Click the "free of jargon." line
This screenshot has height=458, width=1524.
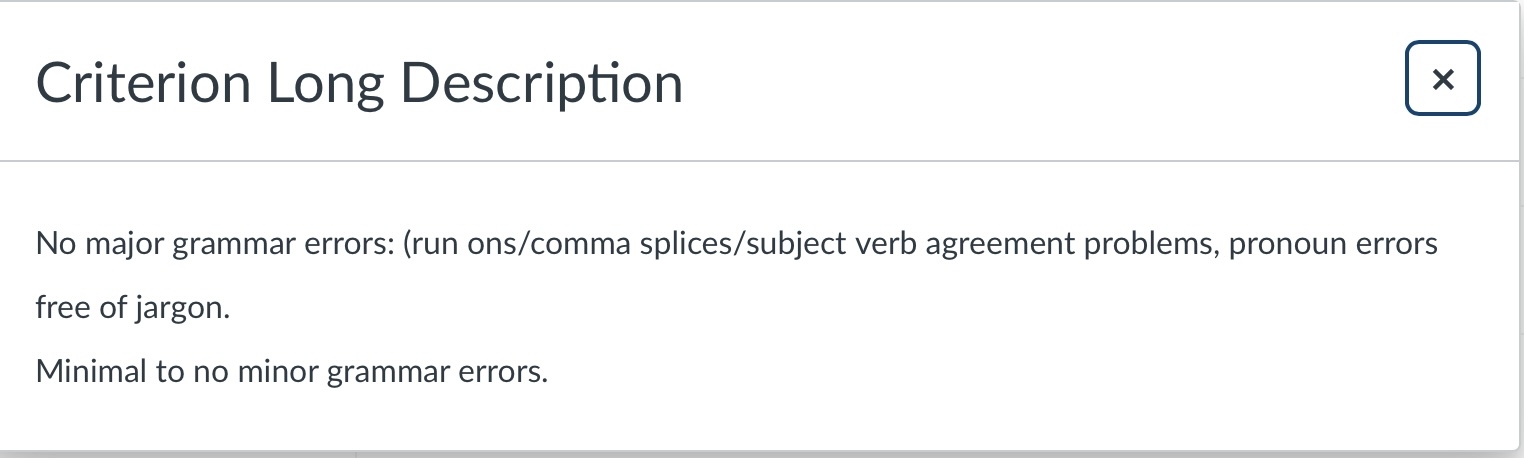click(133, 308)
